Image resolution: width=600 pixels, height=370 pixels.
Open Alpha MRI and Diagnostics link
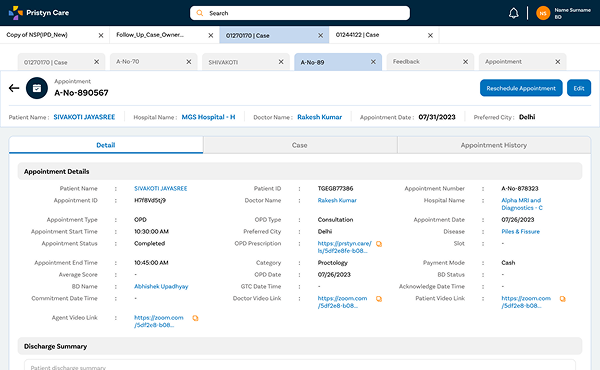(x=522, y=204)
